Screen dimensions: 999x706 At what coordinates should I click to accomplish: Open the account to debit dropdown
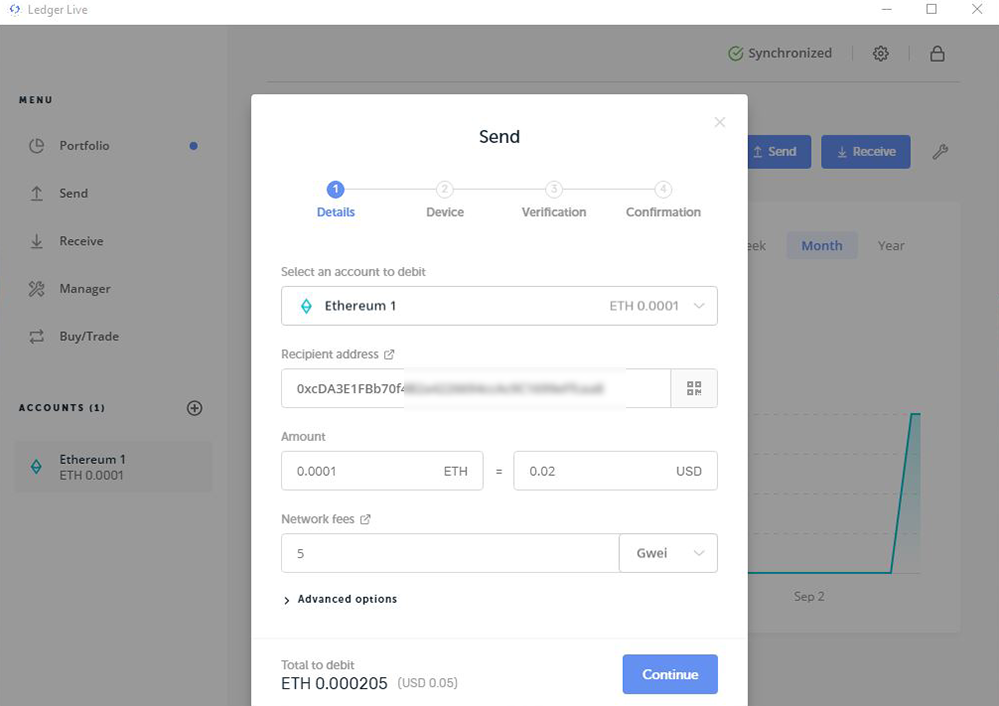point(499,306)
